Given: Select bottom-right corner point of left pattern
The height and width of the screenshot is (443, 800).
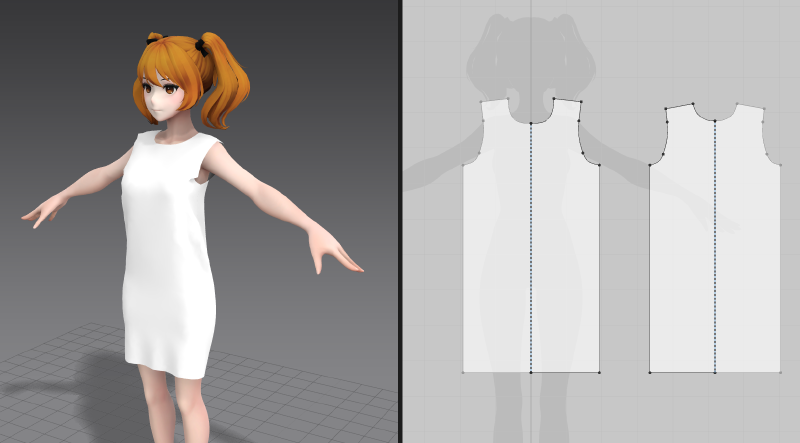Looking at the screenshot, I should tap(599, 372).
